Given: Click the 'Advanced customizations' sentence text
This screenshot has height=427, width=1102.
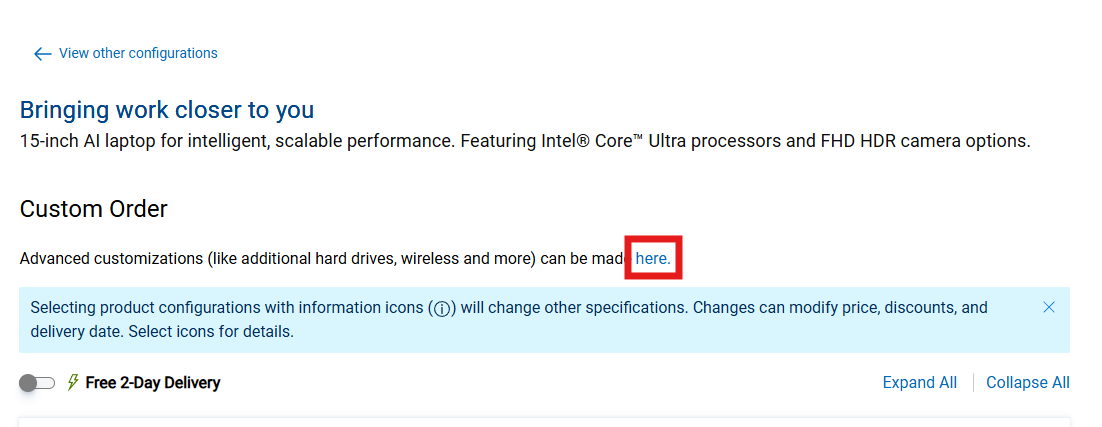Looking at the screenshot, I should (300, 259).
